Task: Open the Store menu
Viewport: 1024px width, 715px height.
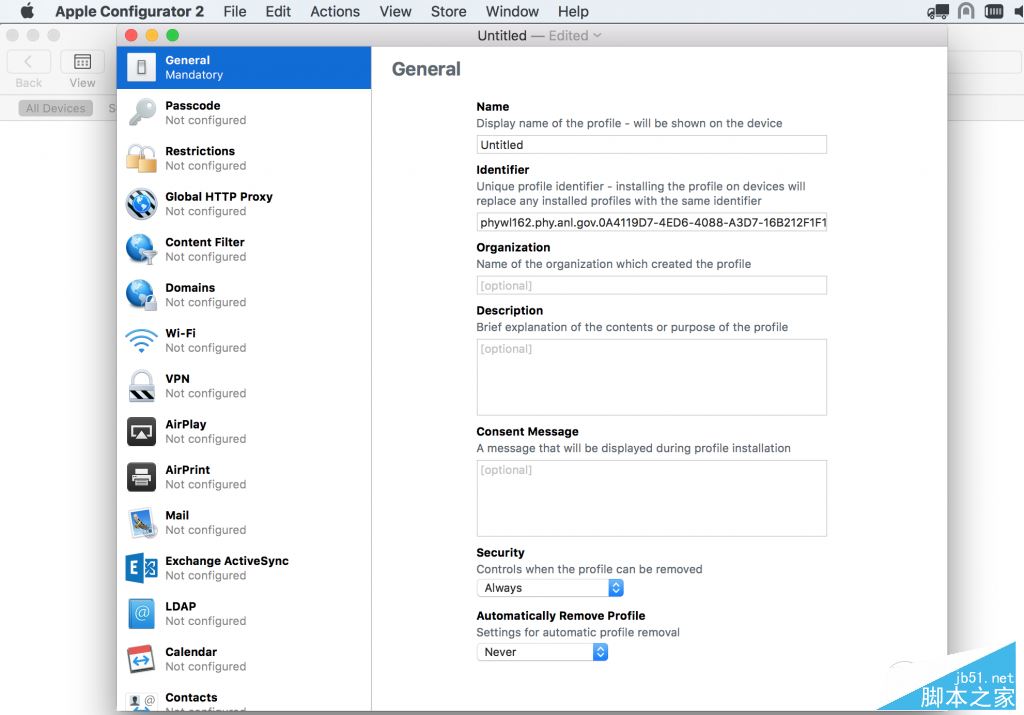Action: 448,11
